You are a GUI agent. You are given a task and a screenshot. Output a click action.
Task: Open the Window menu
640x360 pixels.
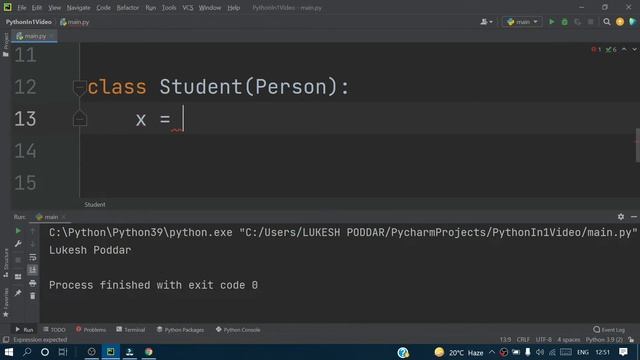click(x=210, y=8)
